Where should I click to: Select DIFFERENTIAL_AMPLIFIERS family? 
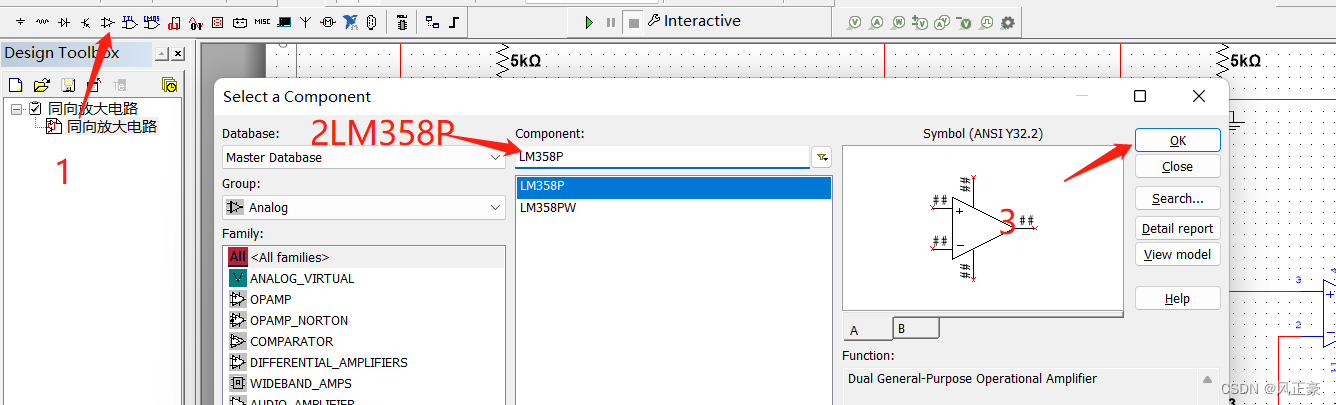click(x=364, y=362)
